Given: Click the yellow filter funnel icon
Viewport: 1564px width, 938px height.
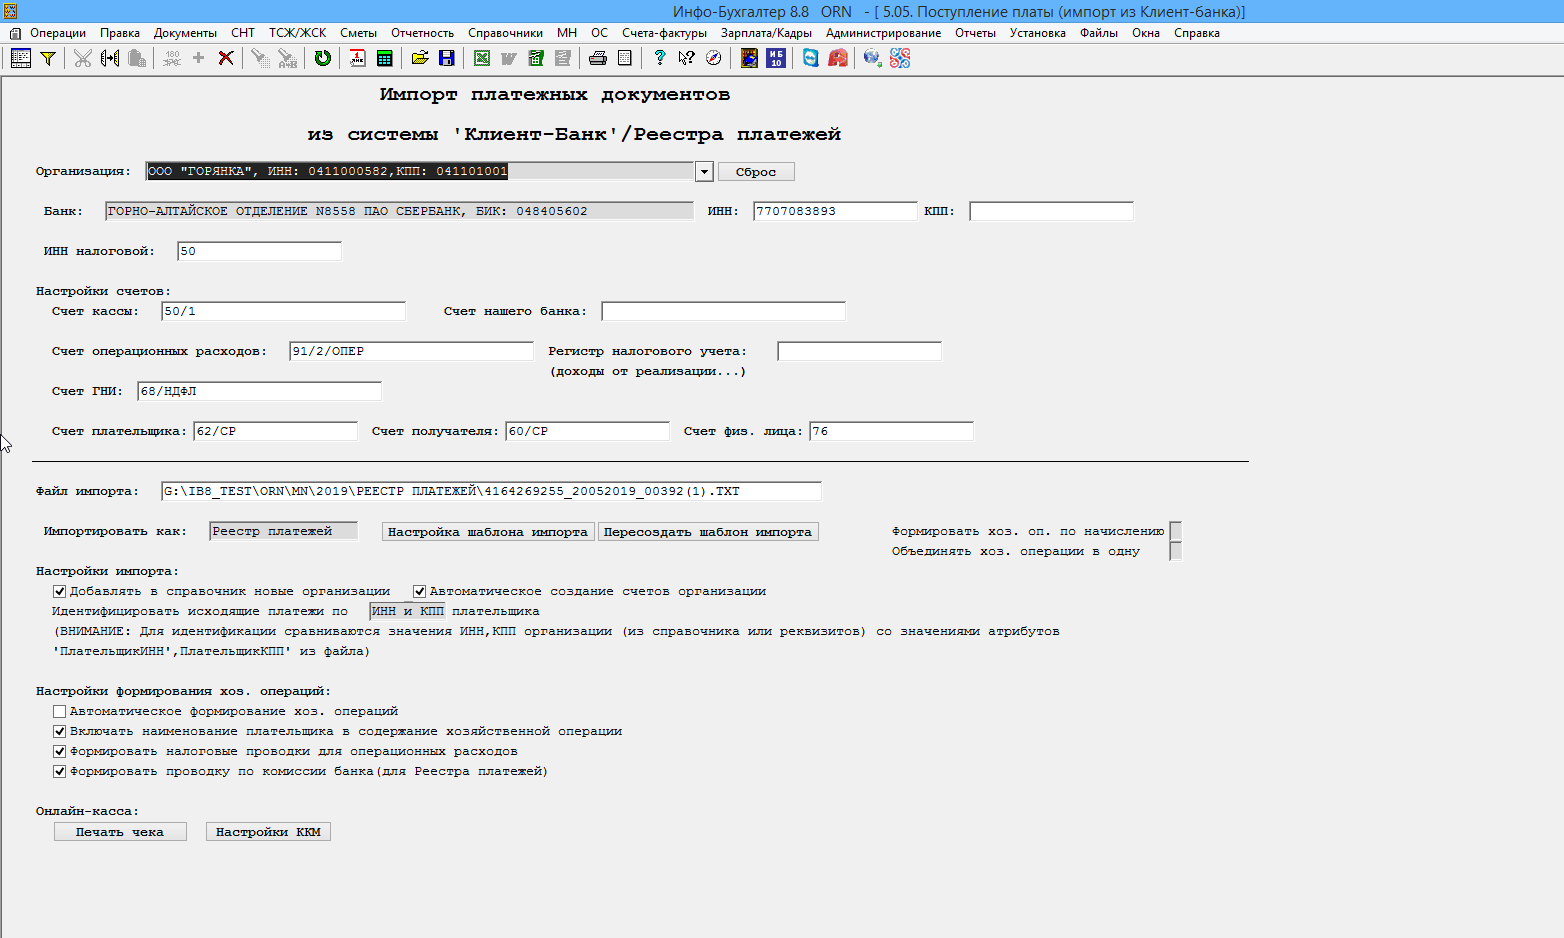Looking at the screenshot, I should (x=47, y=58).
